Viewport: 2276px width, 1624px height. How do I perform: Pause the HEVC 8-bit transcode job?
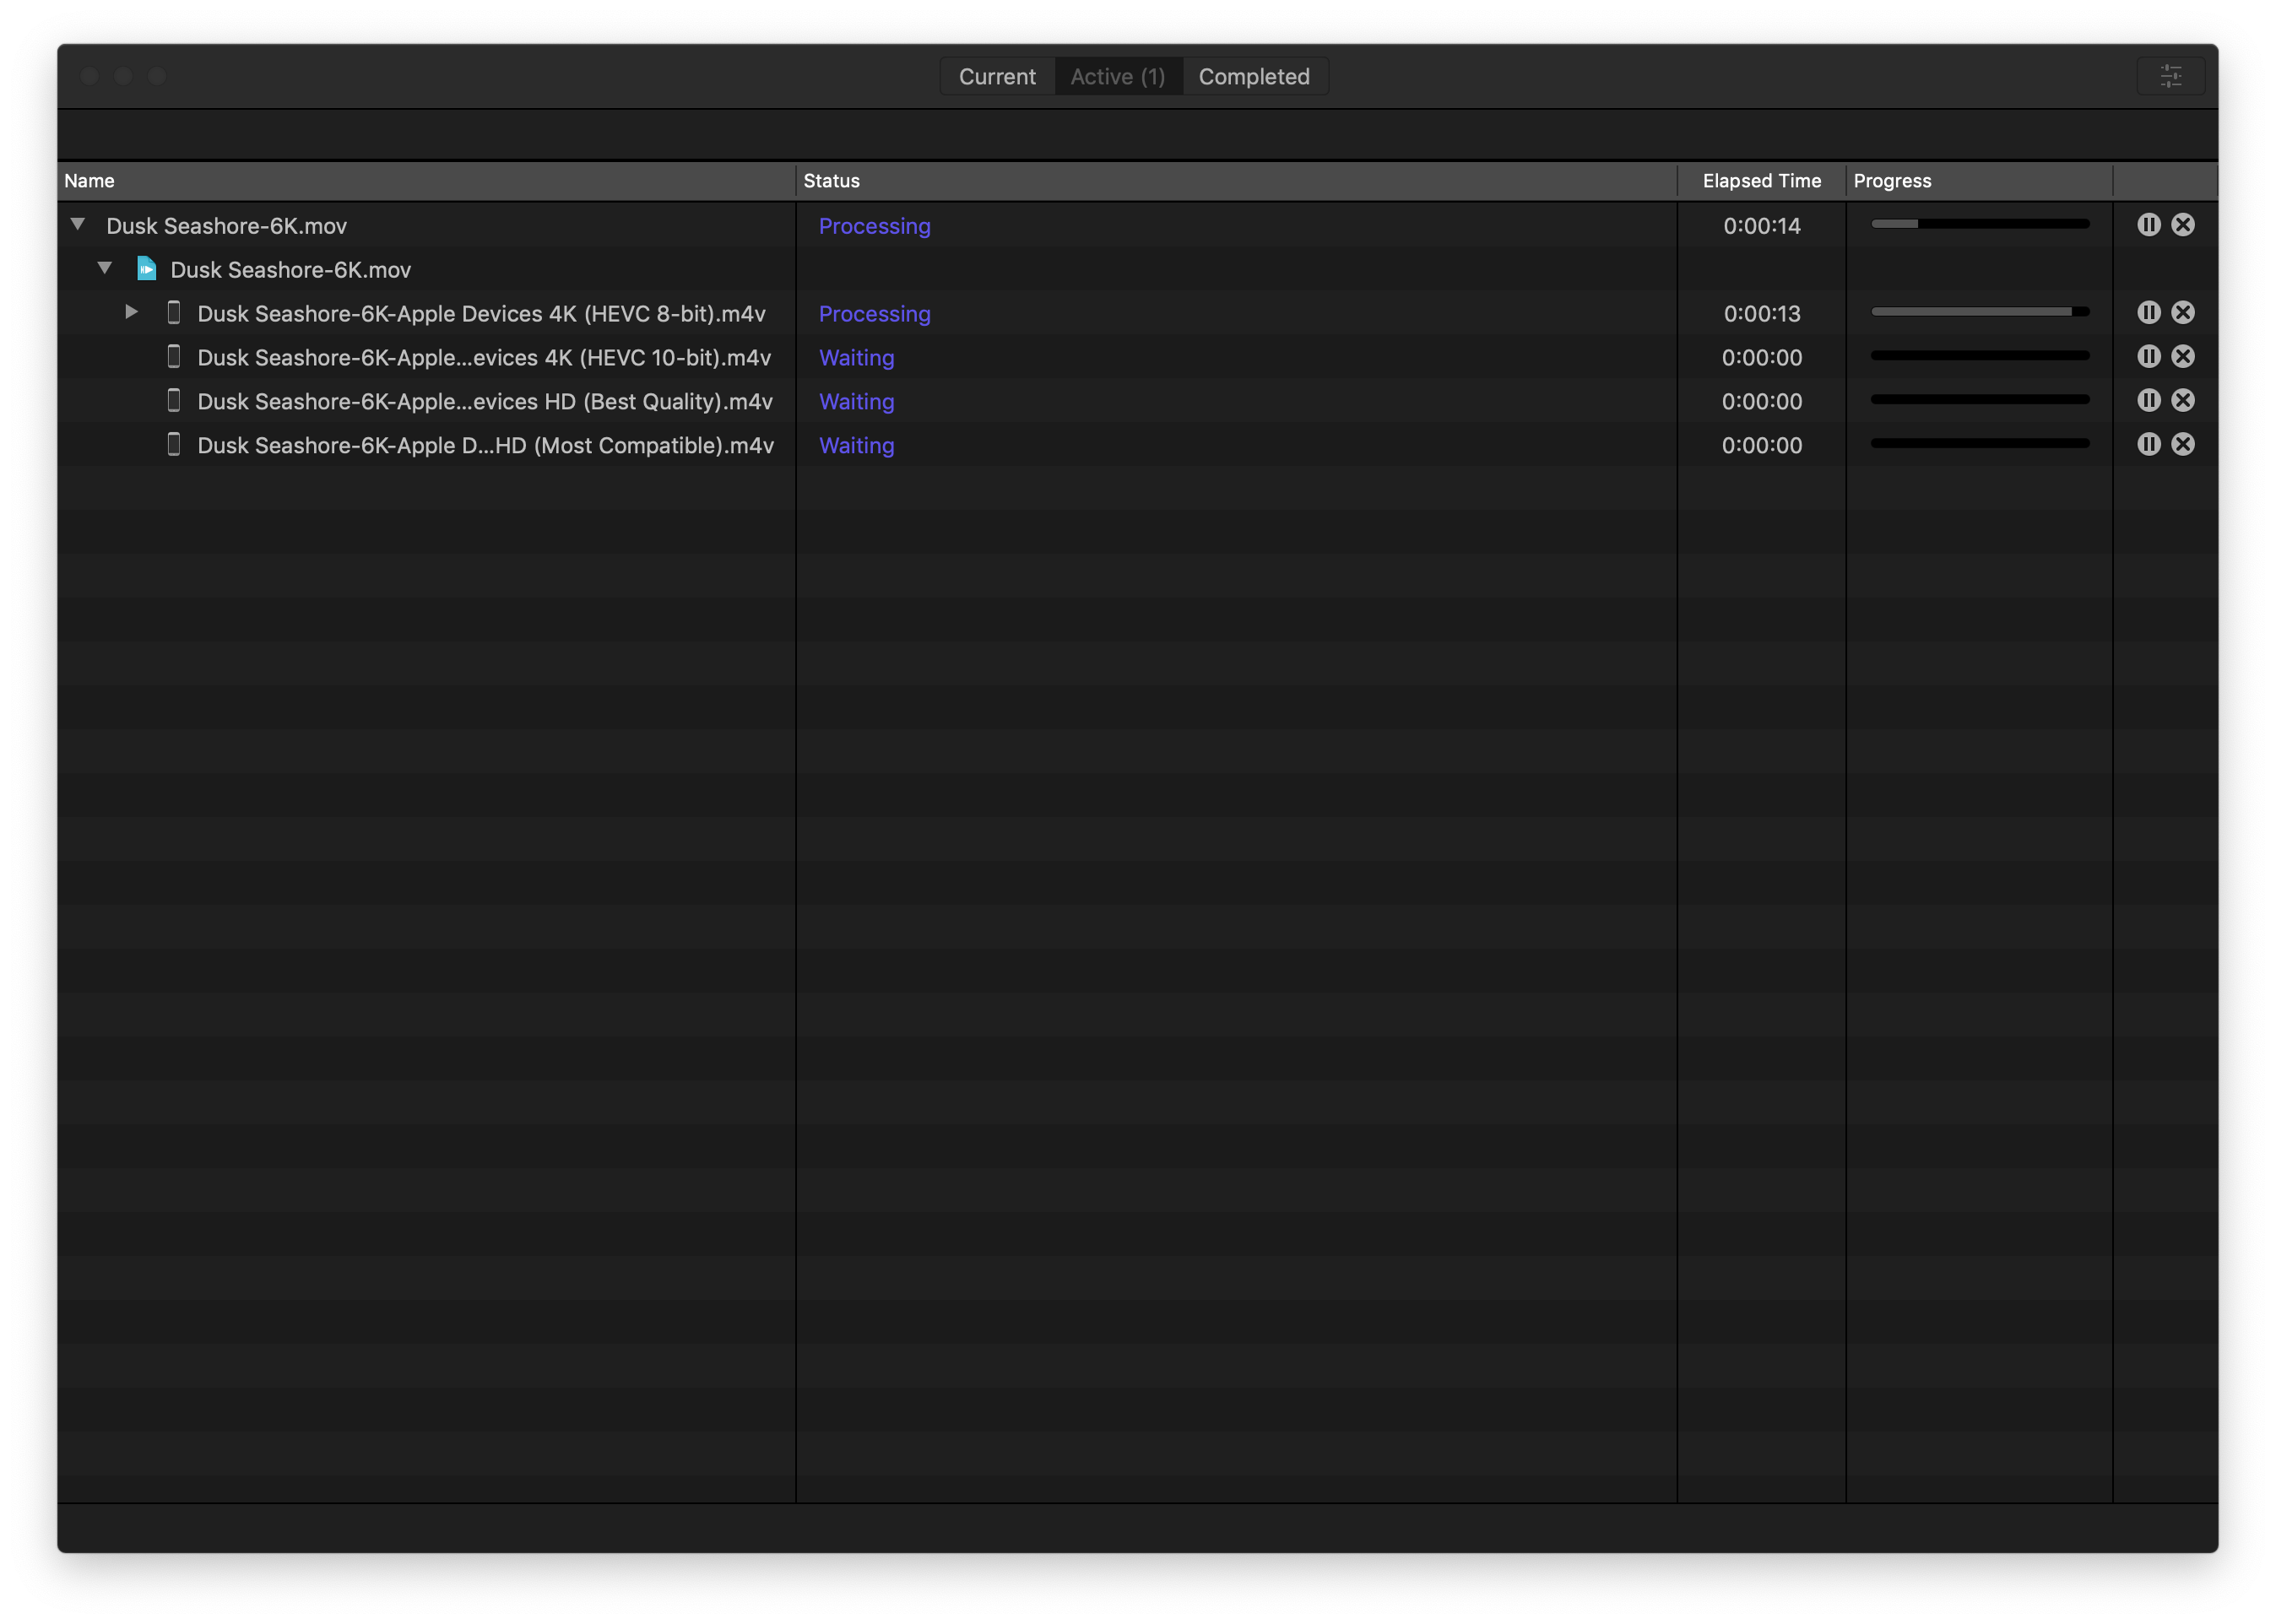point(2148,313)
